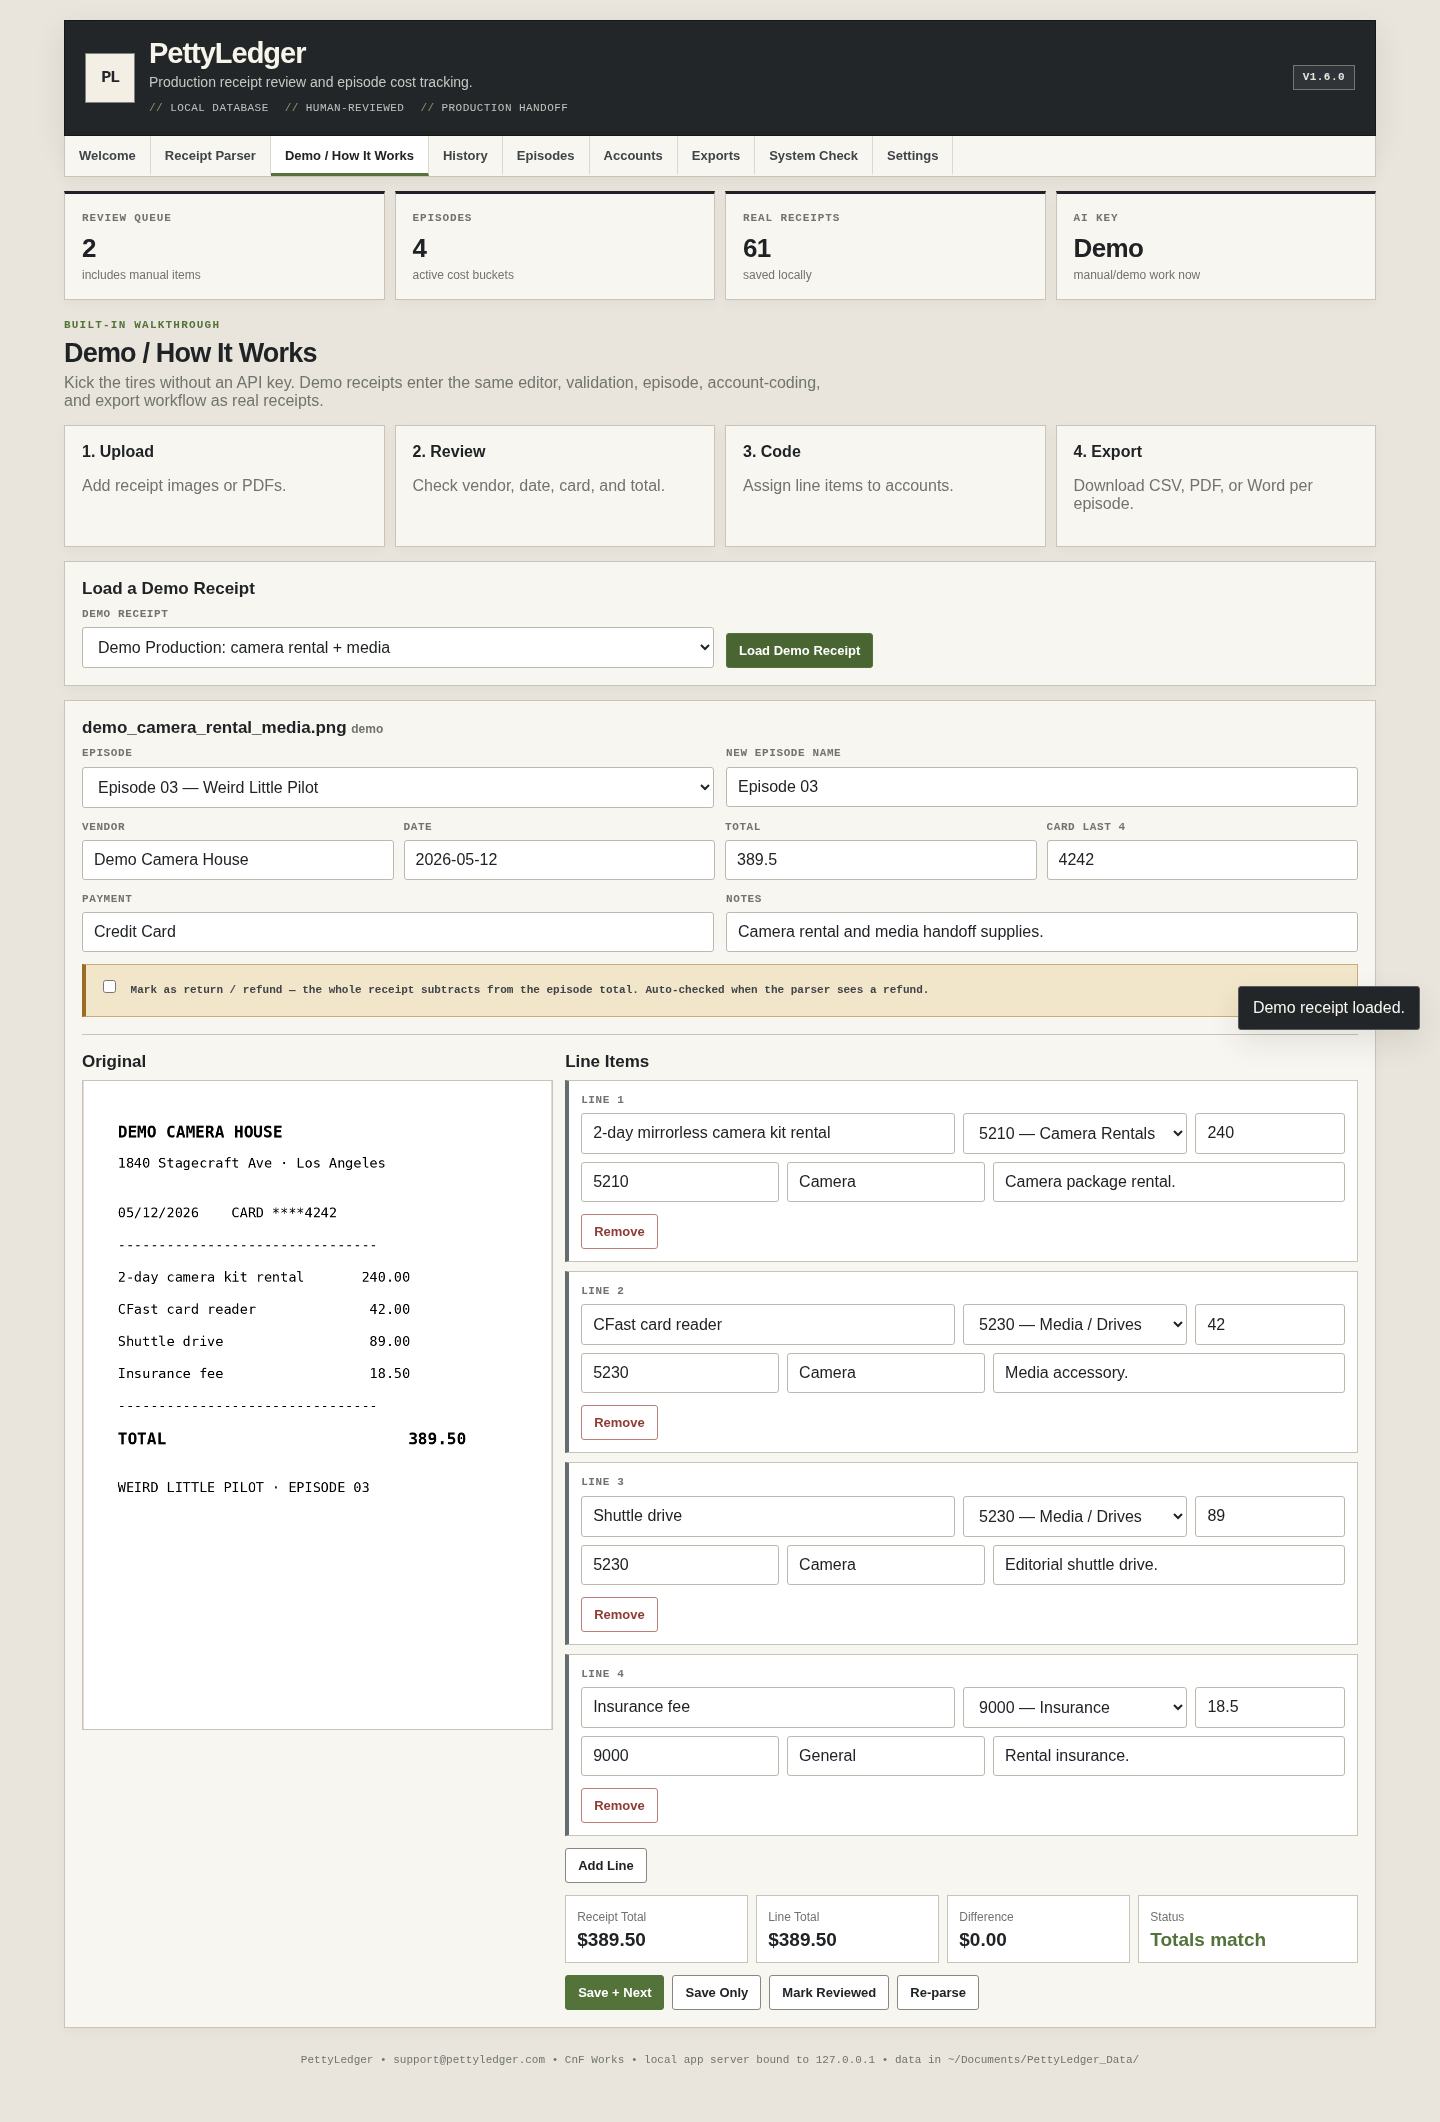The image size is (1440, 2122).
Task: Click the Rental insurance note field
Action: tap(1169, 1756)
